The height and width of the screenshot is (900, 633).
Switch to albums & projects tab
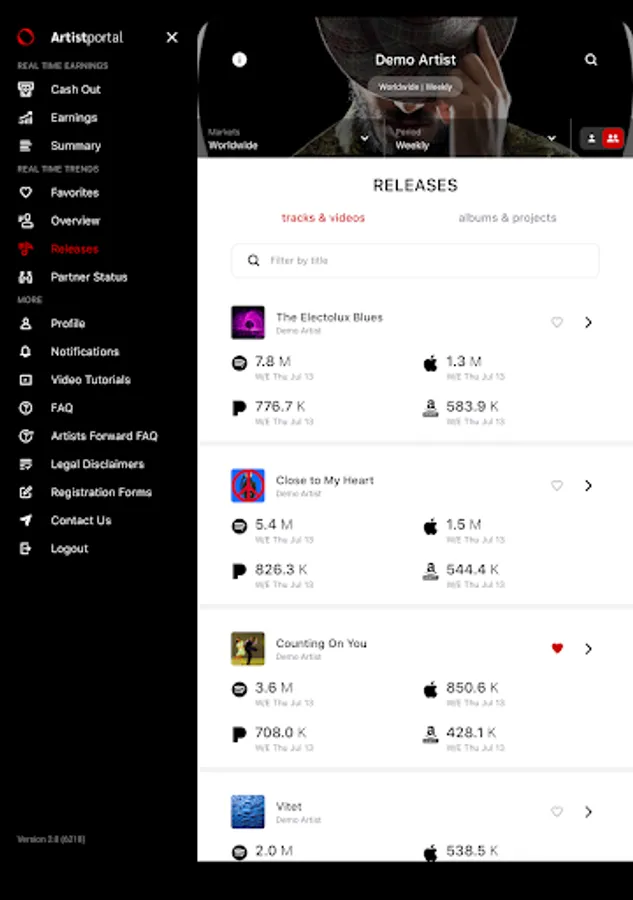[507, 218]
